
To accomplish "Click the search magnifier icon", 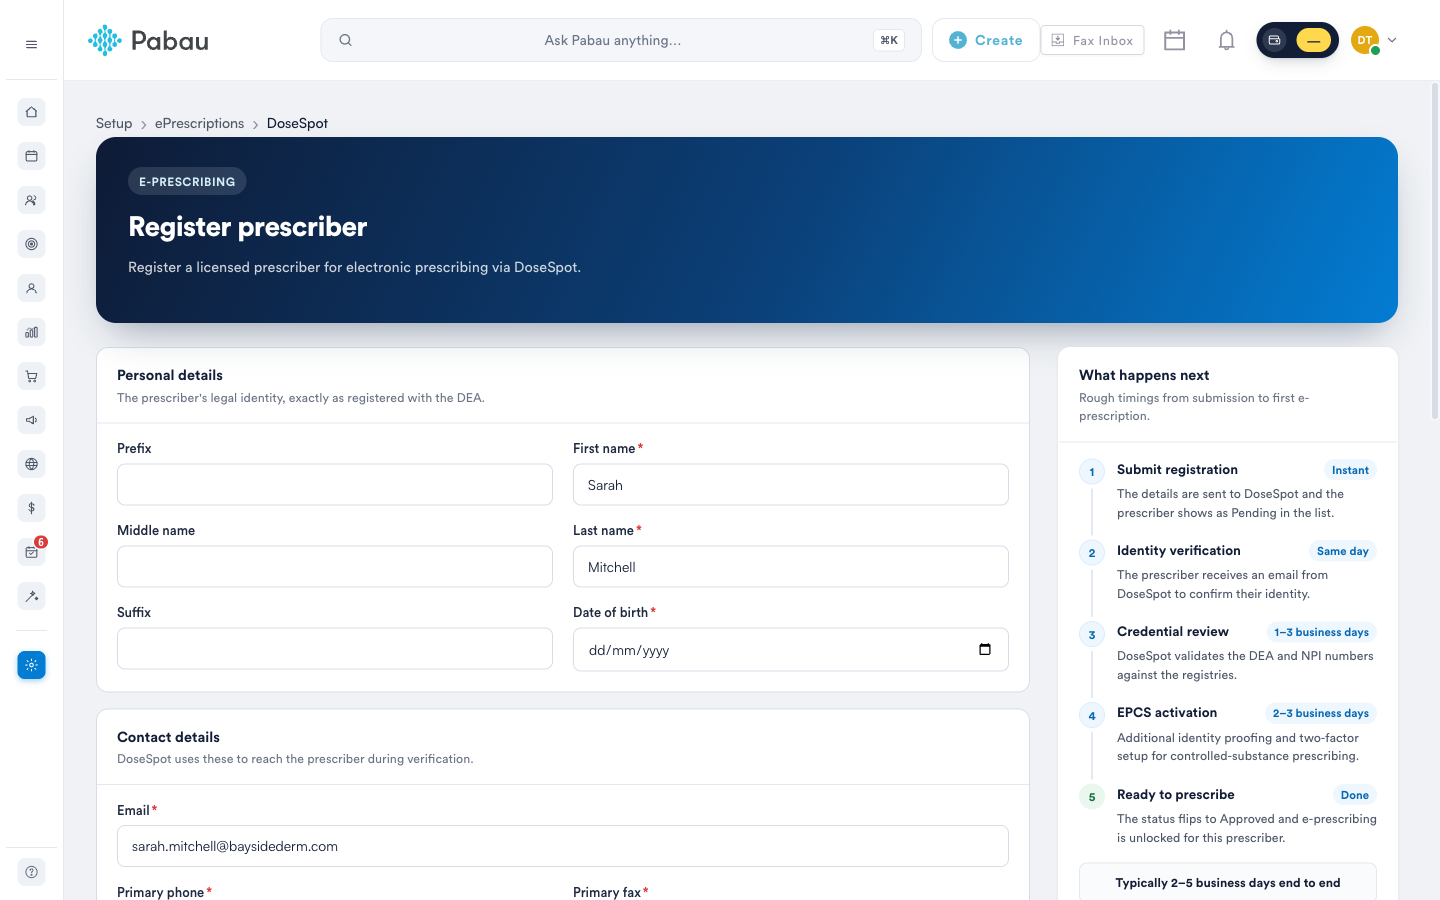I will point(345,40).
